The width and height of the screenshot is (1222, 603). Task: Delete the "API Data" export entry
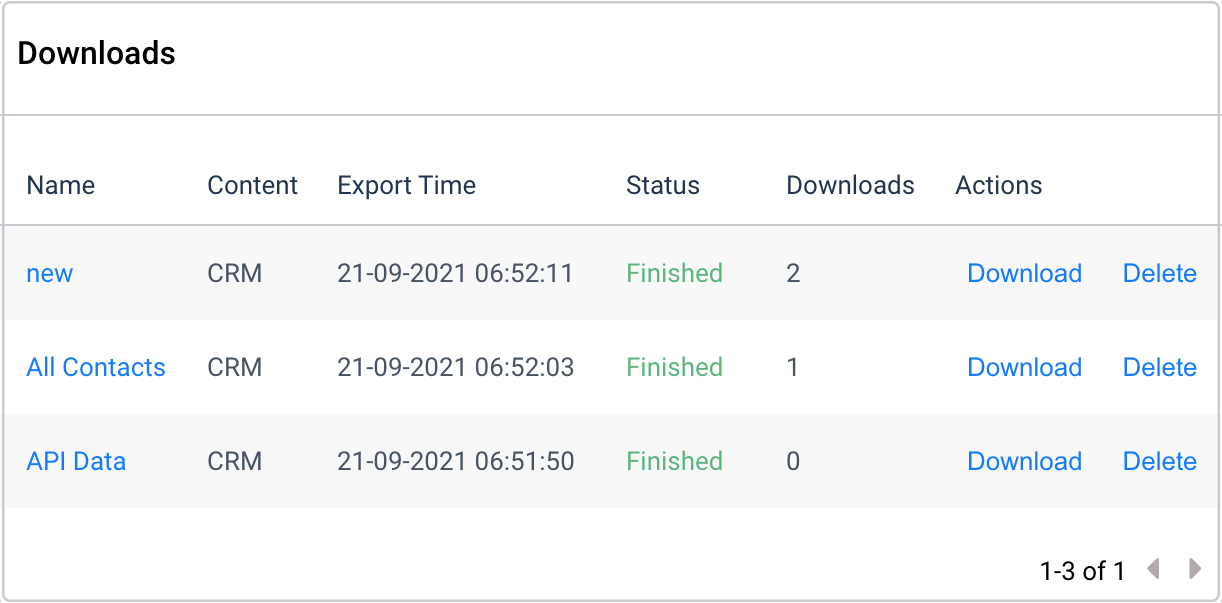pos(1159,461)
